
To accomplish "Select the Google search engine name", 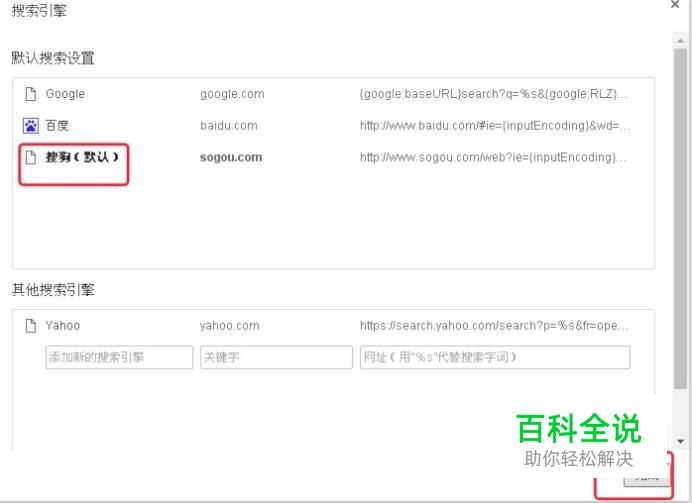I will click(65, 94).
